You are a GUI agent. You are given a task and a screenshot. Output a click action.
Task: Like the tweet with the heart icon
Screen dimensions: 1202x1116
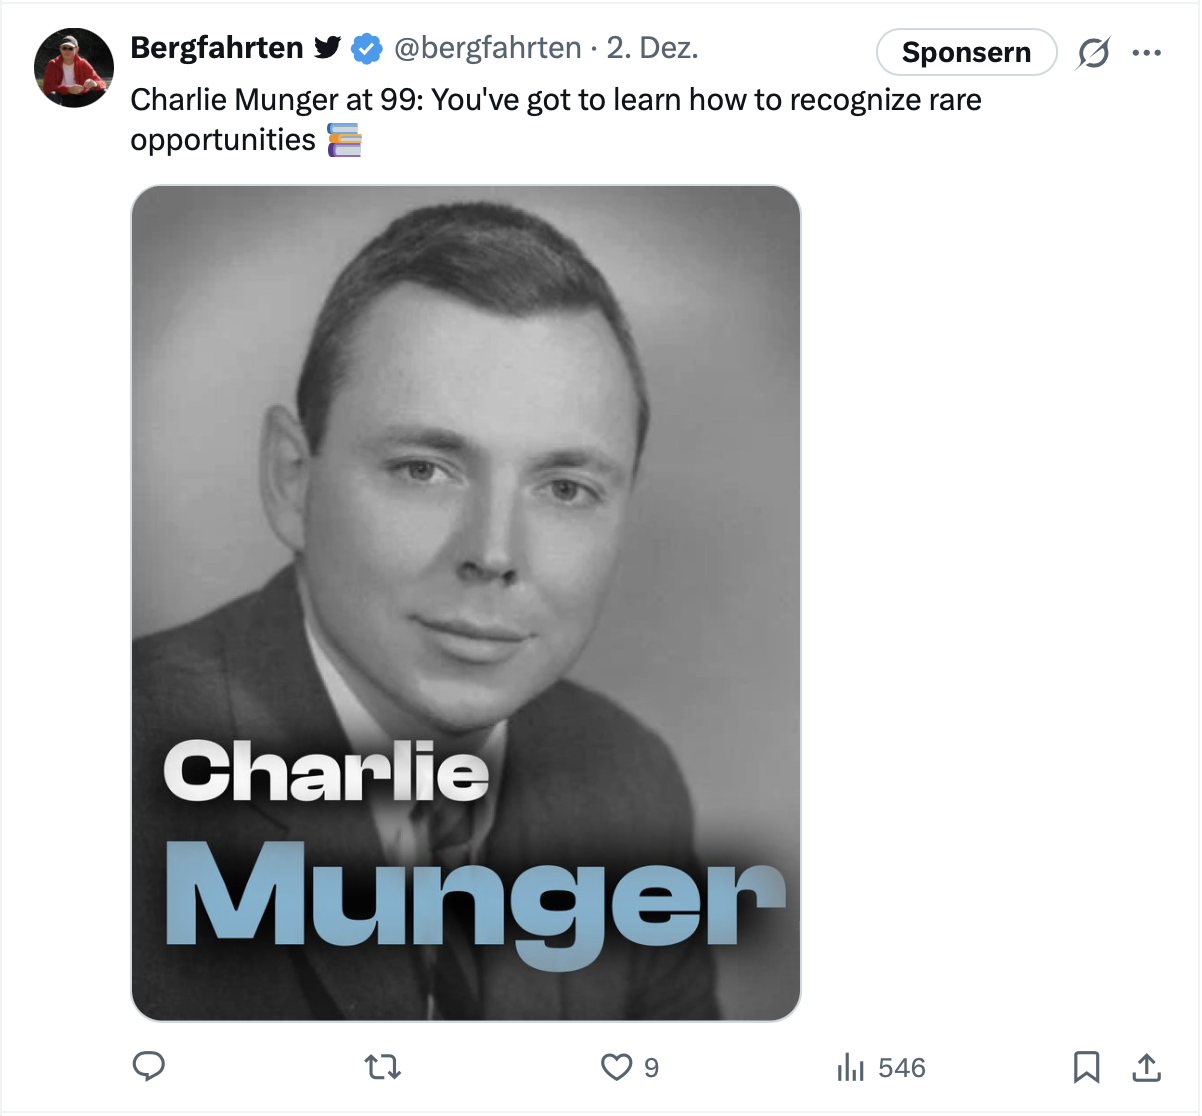(x=616, y=1067)
